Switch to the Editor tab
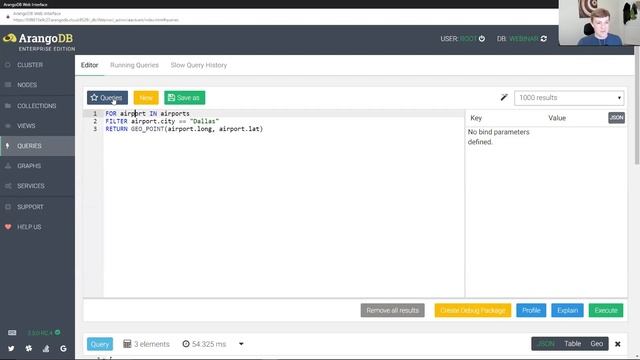640x360 pixels. pyautogui.click(x=89, y=65)
